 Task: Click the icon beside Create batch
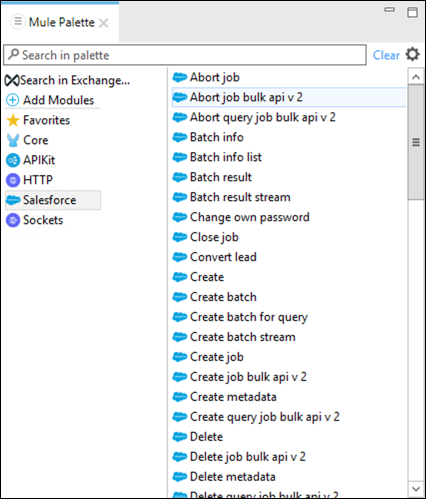[x=180, y=297]
